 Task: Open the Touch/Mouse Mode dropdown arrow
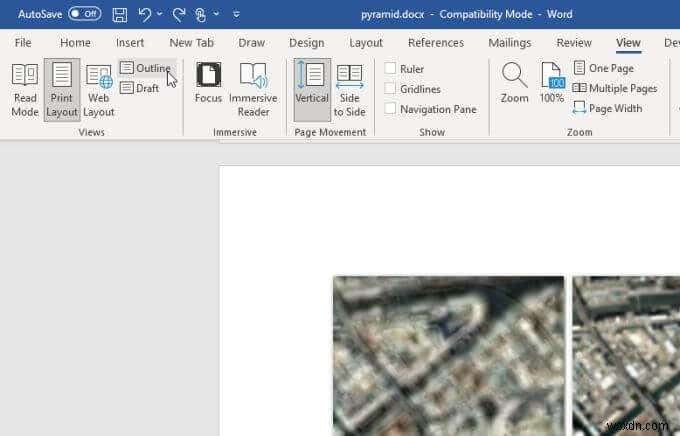[216, 14]
